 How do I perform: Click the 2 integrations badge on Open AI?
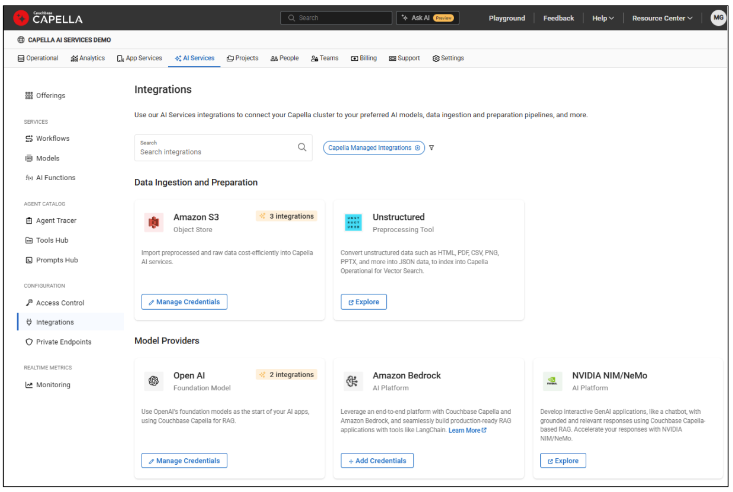coord(287,375)
